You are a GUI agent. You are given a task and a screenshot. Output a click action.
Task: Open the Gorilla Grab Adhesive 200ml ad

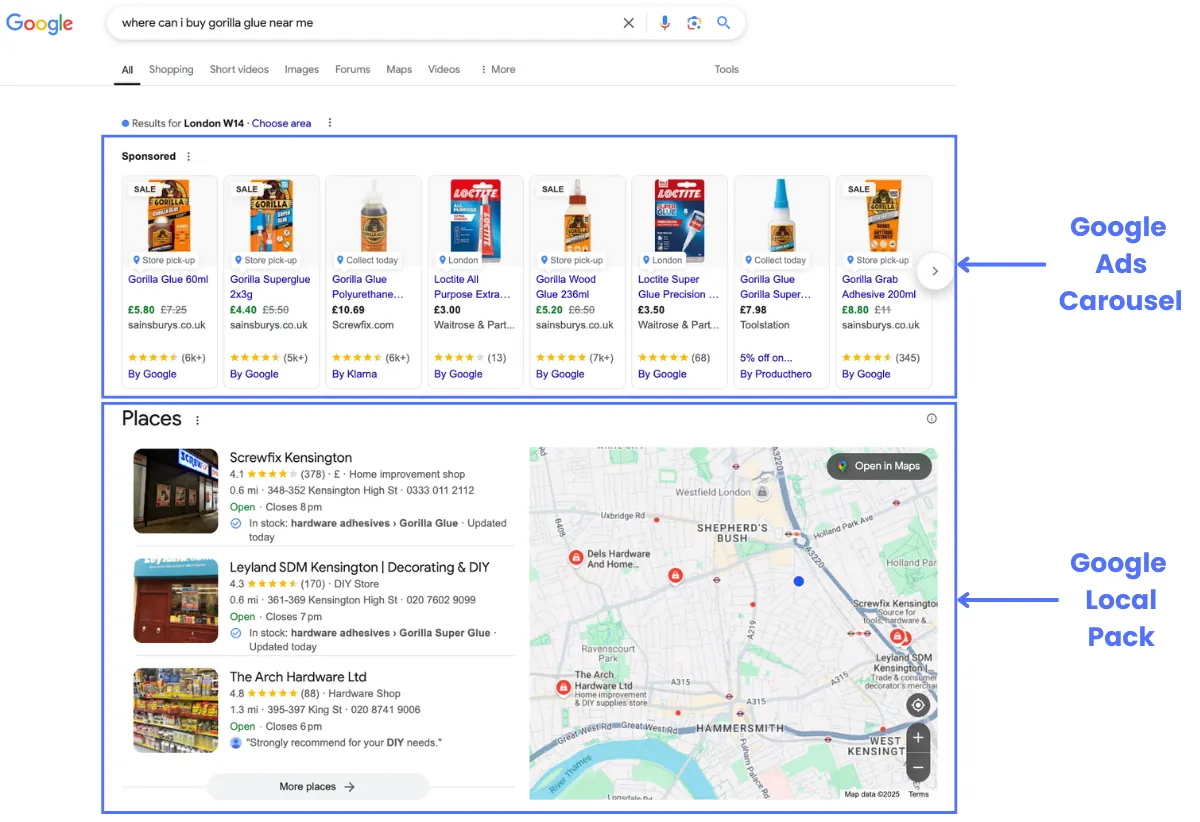pos(883,281)
